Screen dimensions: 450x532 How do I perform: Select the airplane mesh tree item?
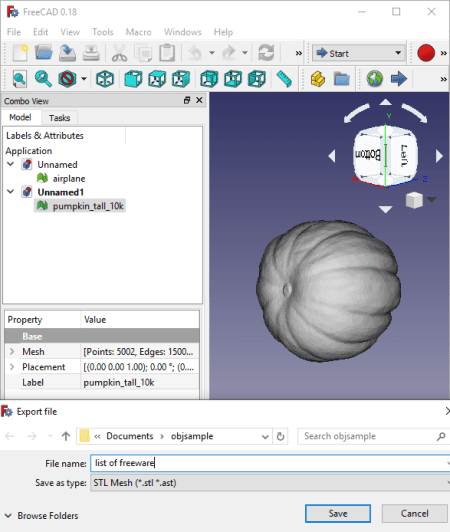pyautogui.click(x=69, y=178)
